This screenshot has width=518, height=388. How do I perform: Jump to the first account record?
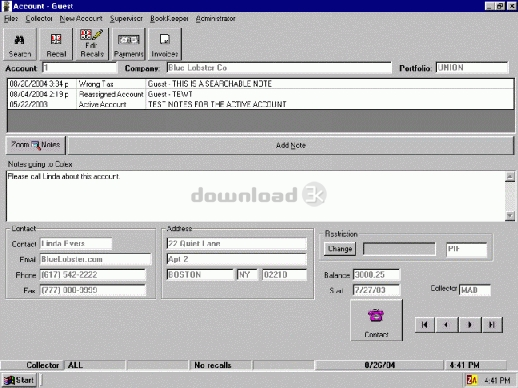coord(425,325)
